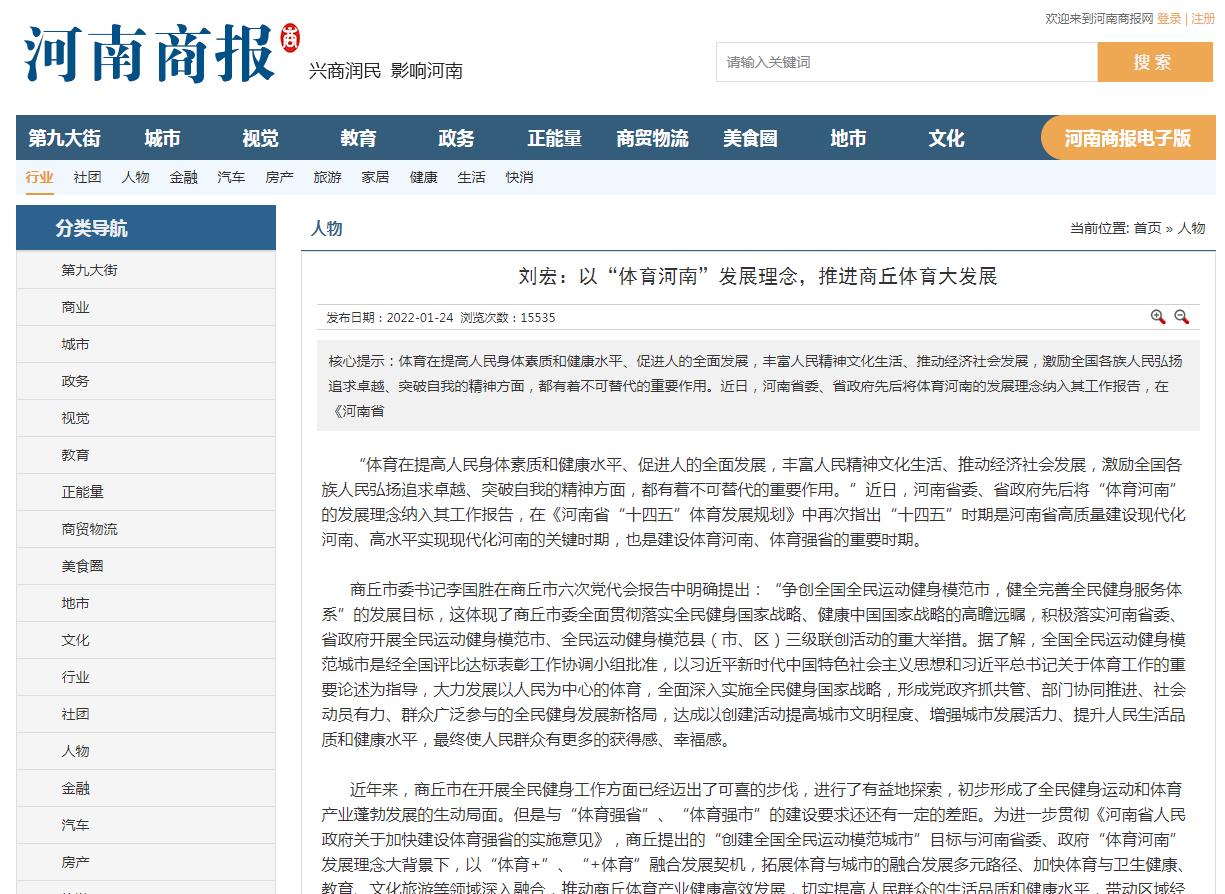Select 汽车 sub-navigation tab
The image size is (1225, 894).
[232, 177]
